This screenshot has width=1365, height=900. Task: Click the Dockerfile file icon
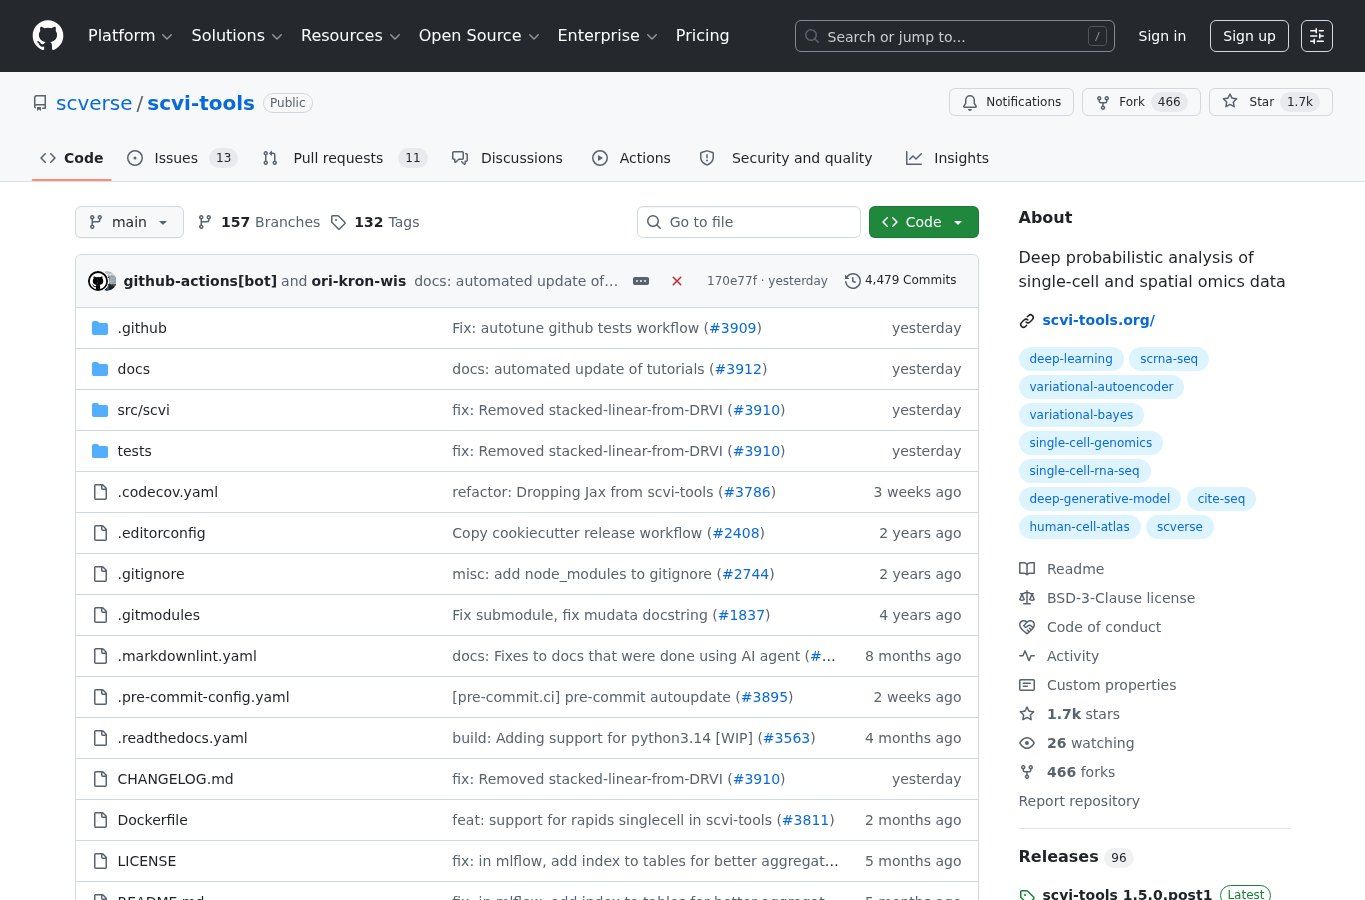pos(100,820)
